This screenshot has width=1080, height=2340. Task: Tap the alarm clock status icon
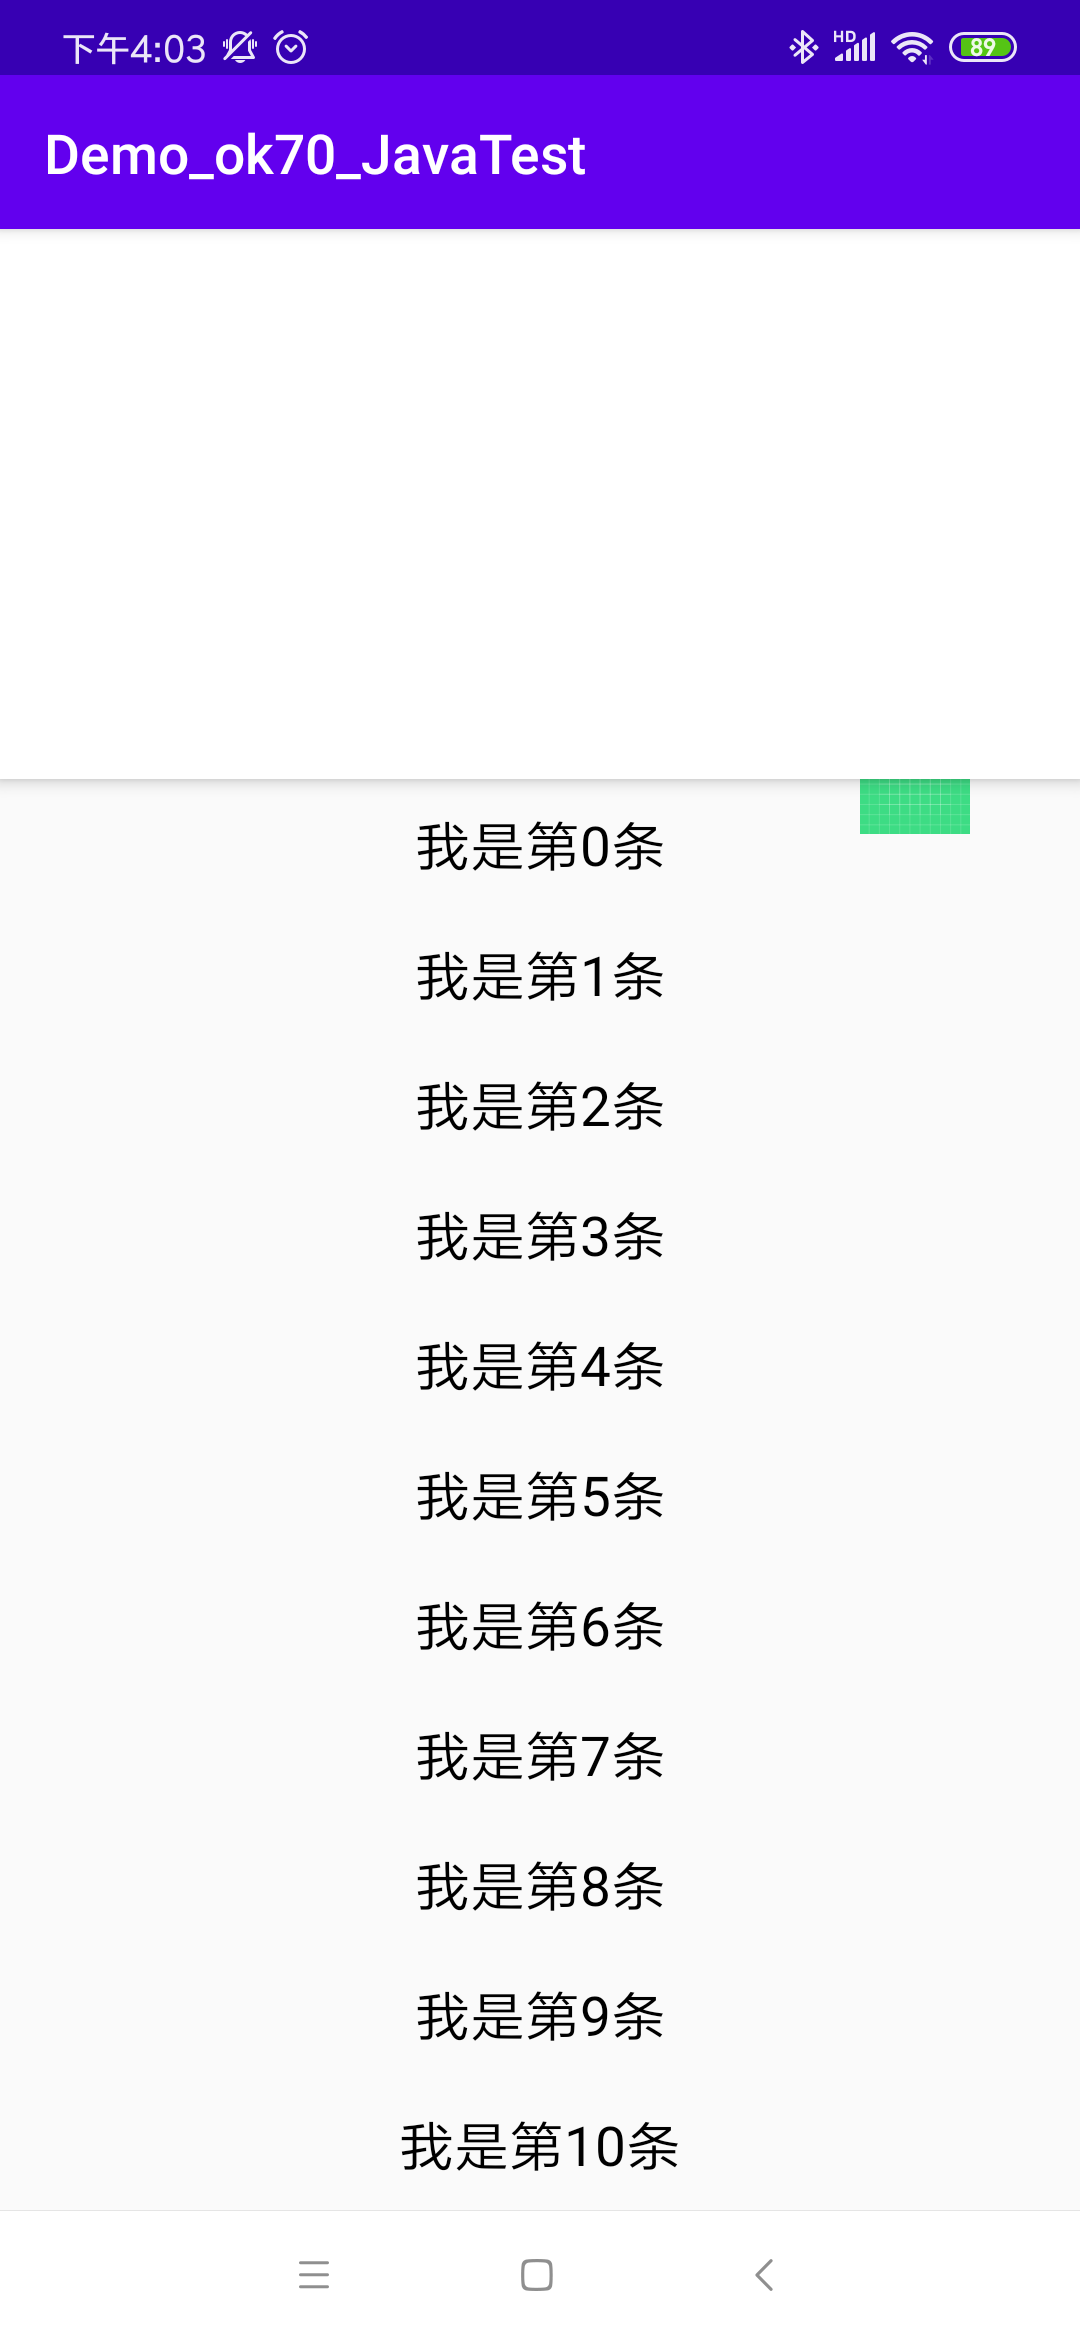pos(291,46)
